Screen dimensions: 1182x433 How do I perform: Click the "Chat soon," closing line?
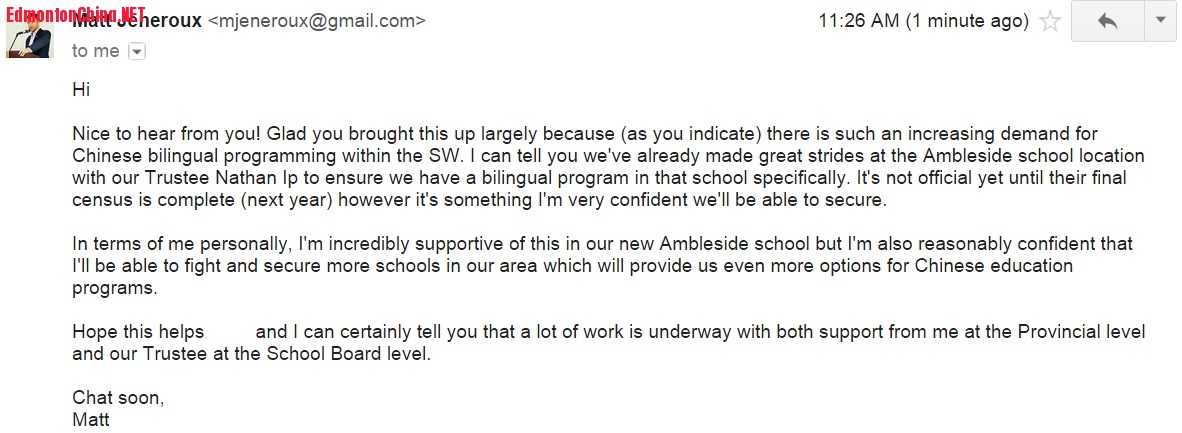point(118,398)
